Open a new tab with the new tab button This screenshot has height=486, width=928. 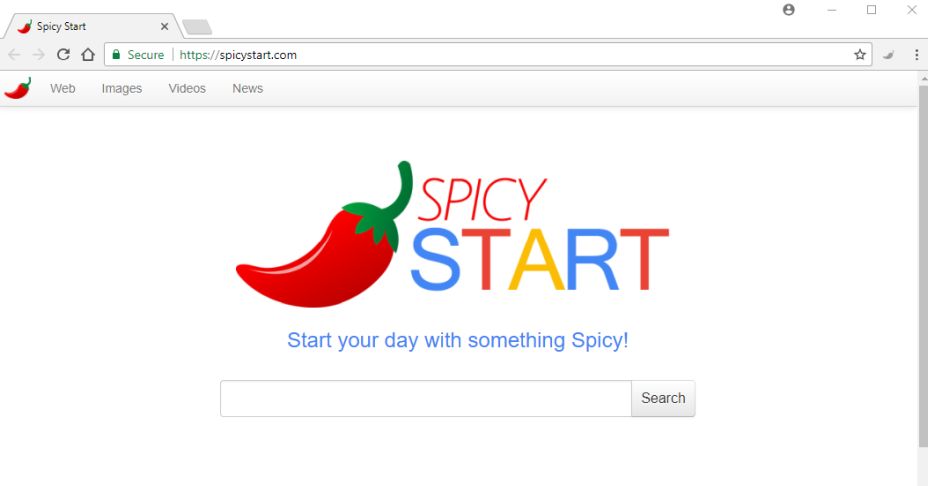[197, 27]
